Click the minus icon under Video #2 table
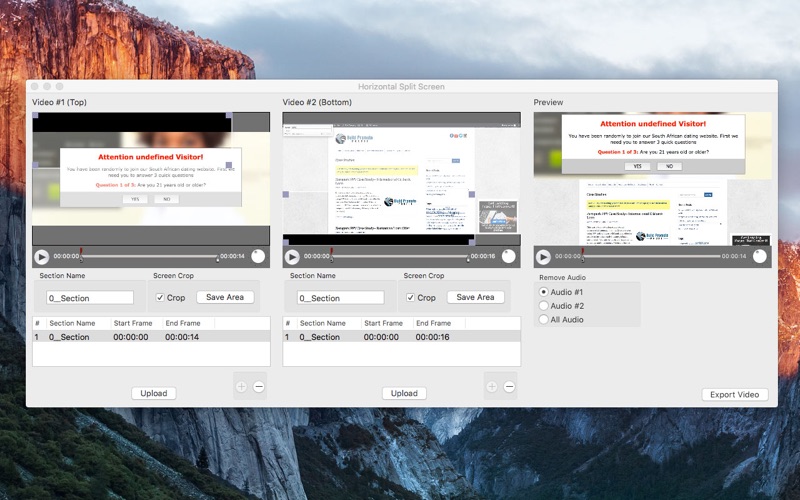 pos(509,387)
